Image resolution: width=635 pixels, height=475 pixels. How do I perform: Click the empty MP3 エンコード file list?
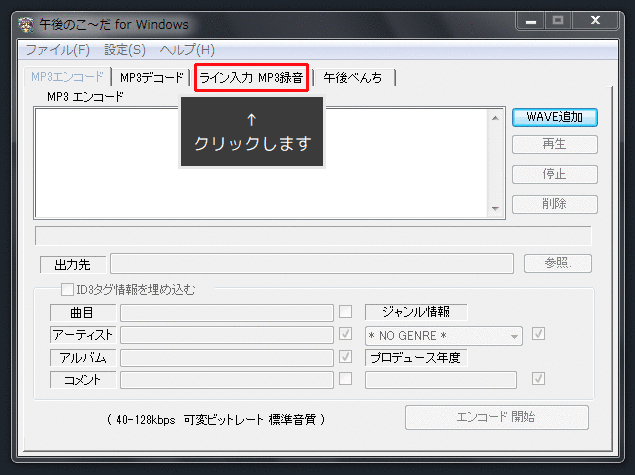coord(260,162)
